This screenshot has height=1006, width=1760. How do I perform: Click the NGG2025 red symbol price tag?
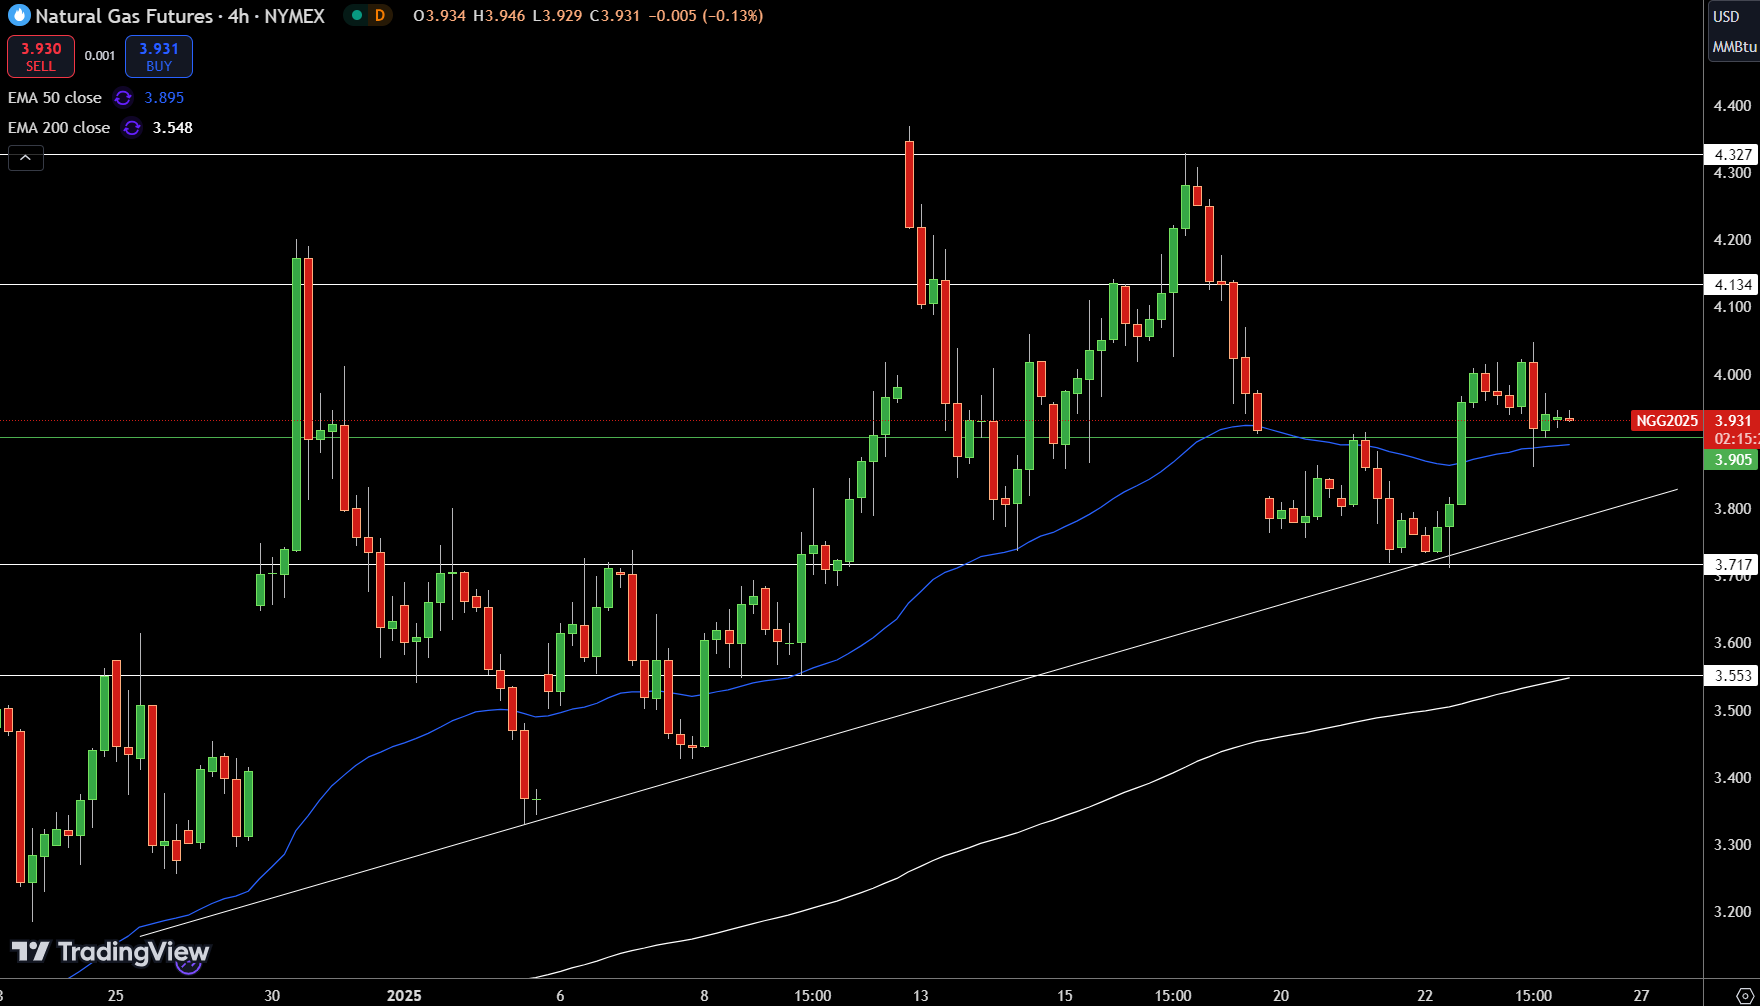click(x=1667, y=421)
